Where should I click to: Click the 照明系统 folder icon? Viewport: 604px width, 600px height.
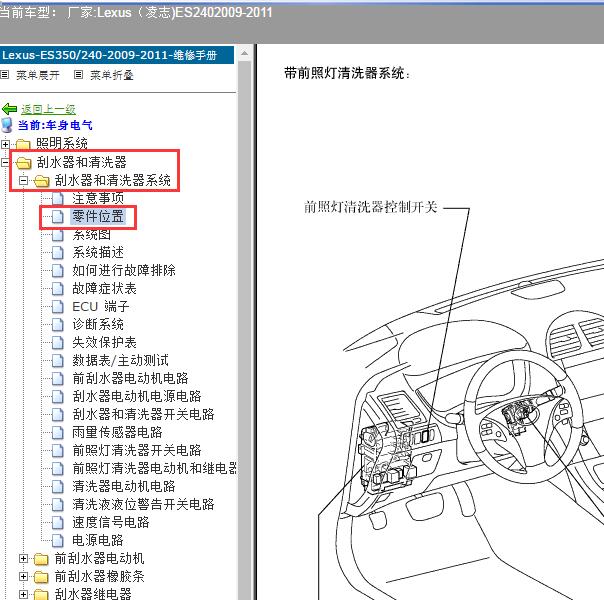(23, 144)
